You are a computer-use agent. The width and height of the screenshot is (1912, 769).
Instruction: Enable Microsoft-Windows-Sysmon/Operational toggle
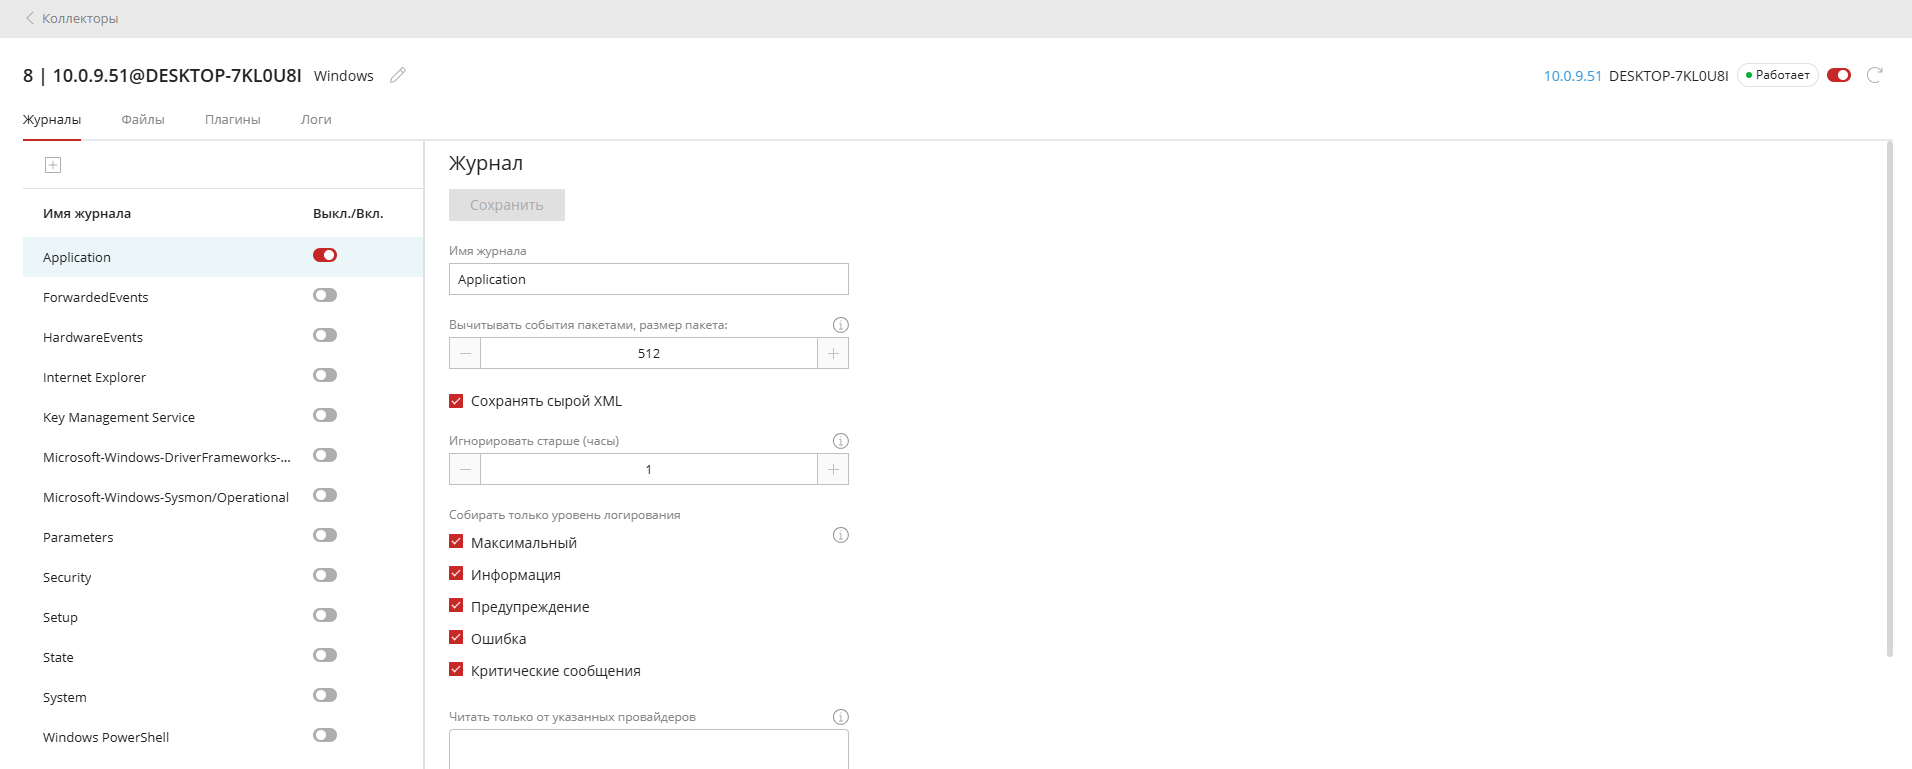pyautogui.click(x=325, y=495)
